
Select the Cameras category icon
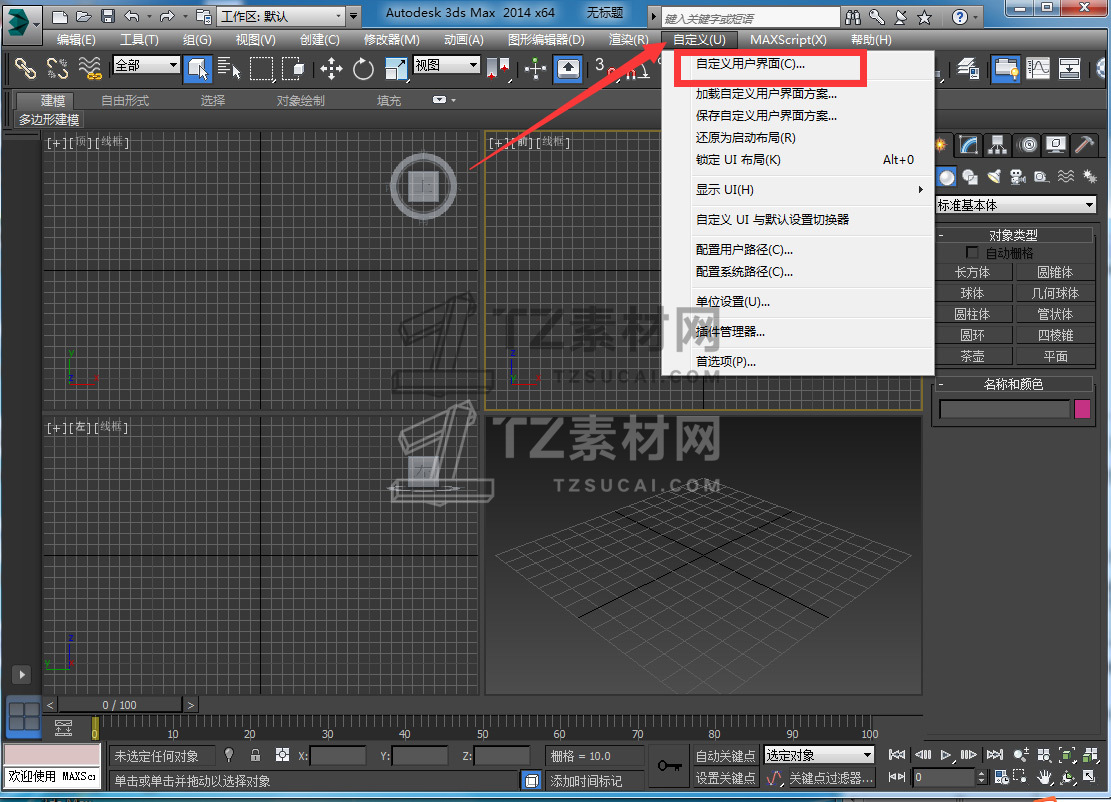tap(1017, 176)
